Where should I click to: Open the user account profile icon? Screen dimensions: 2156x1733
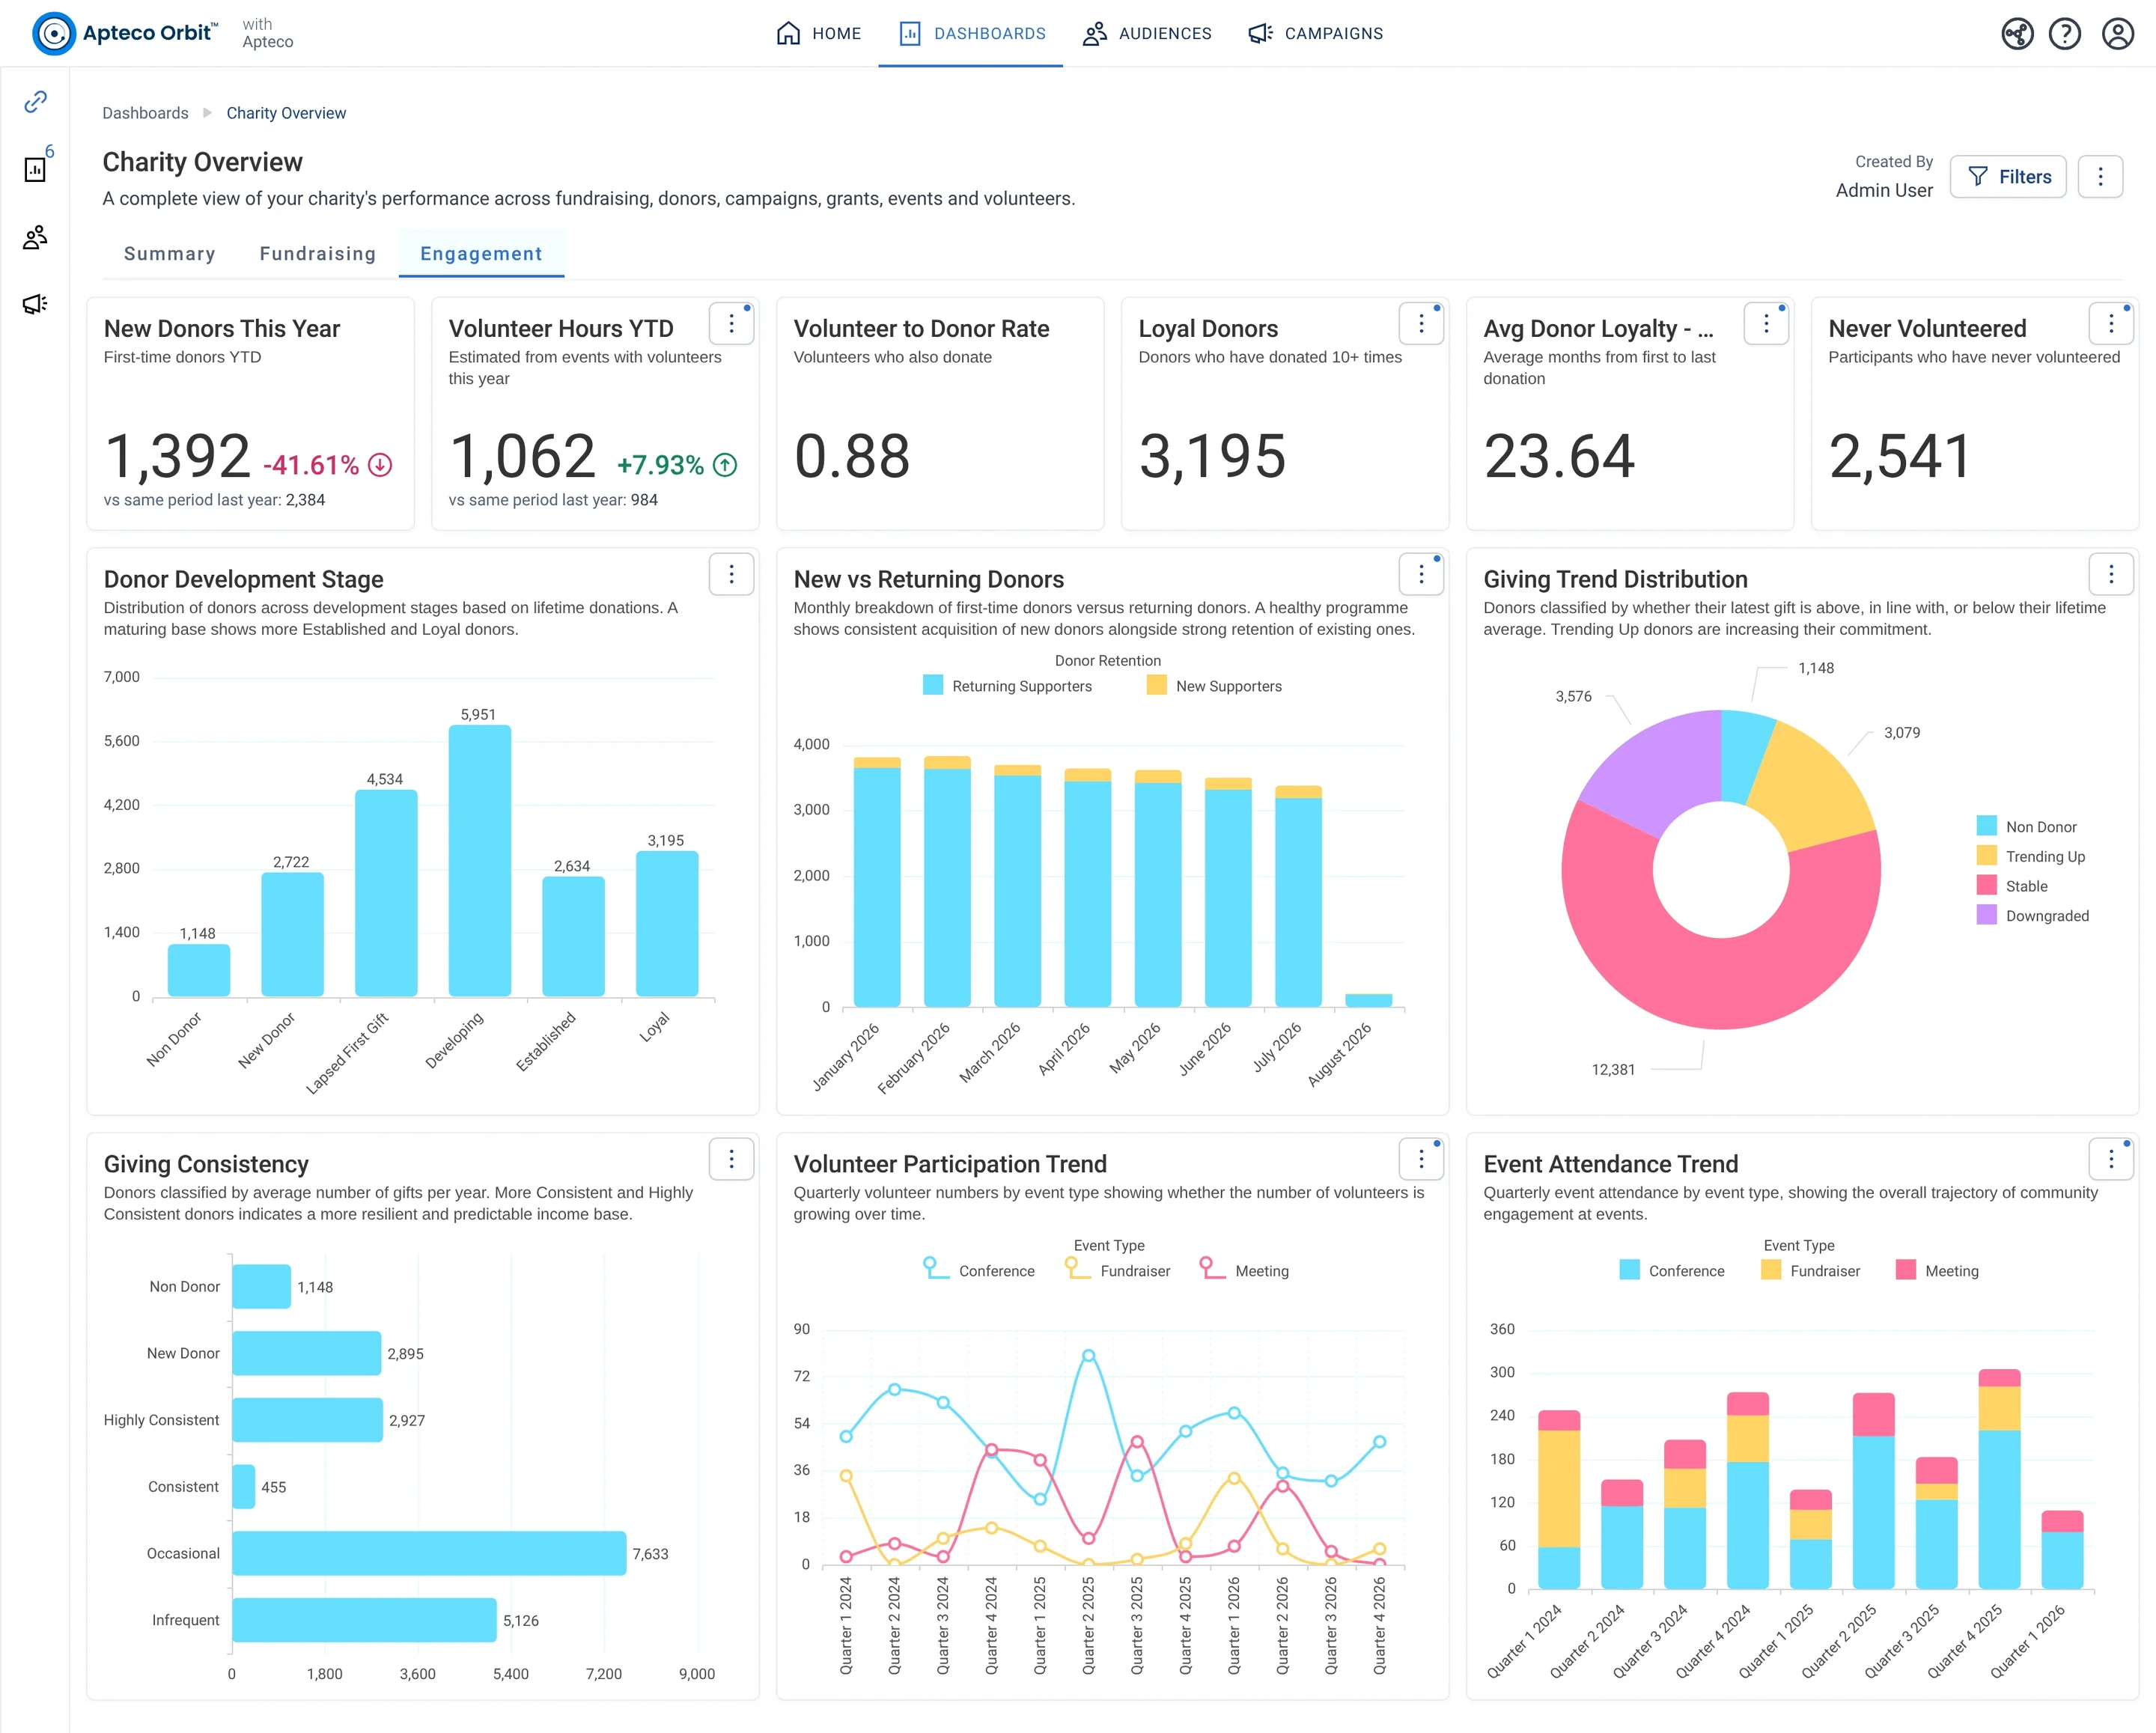[x=2117, y=34]
